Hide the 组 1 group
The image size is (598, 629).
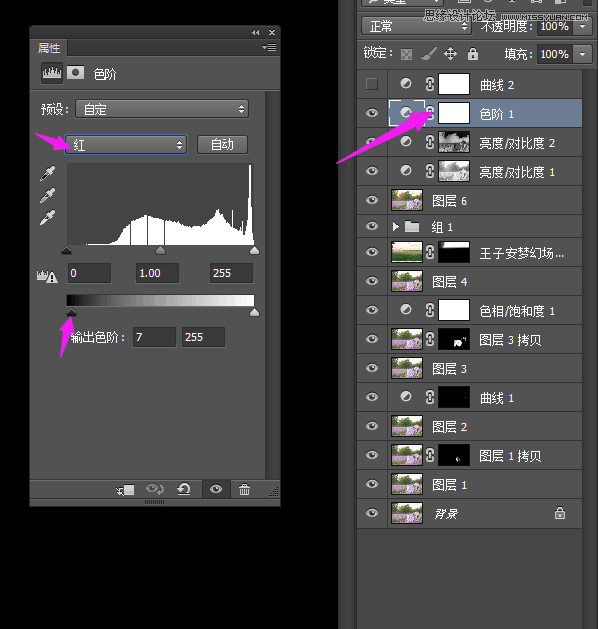(372, 226)
